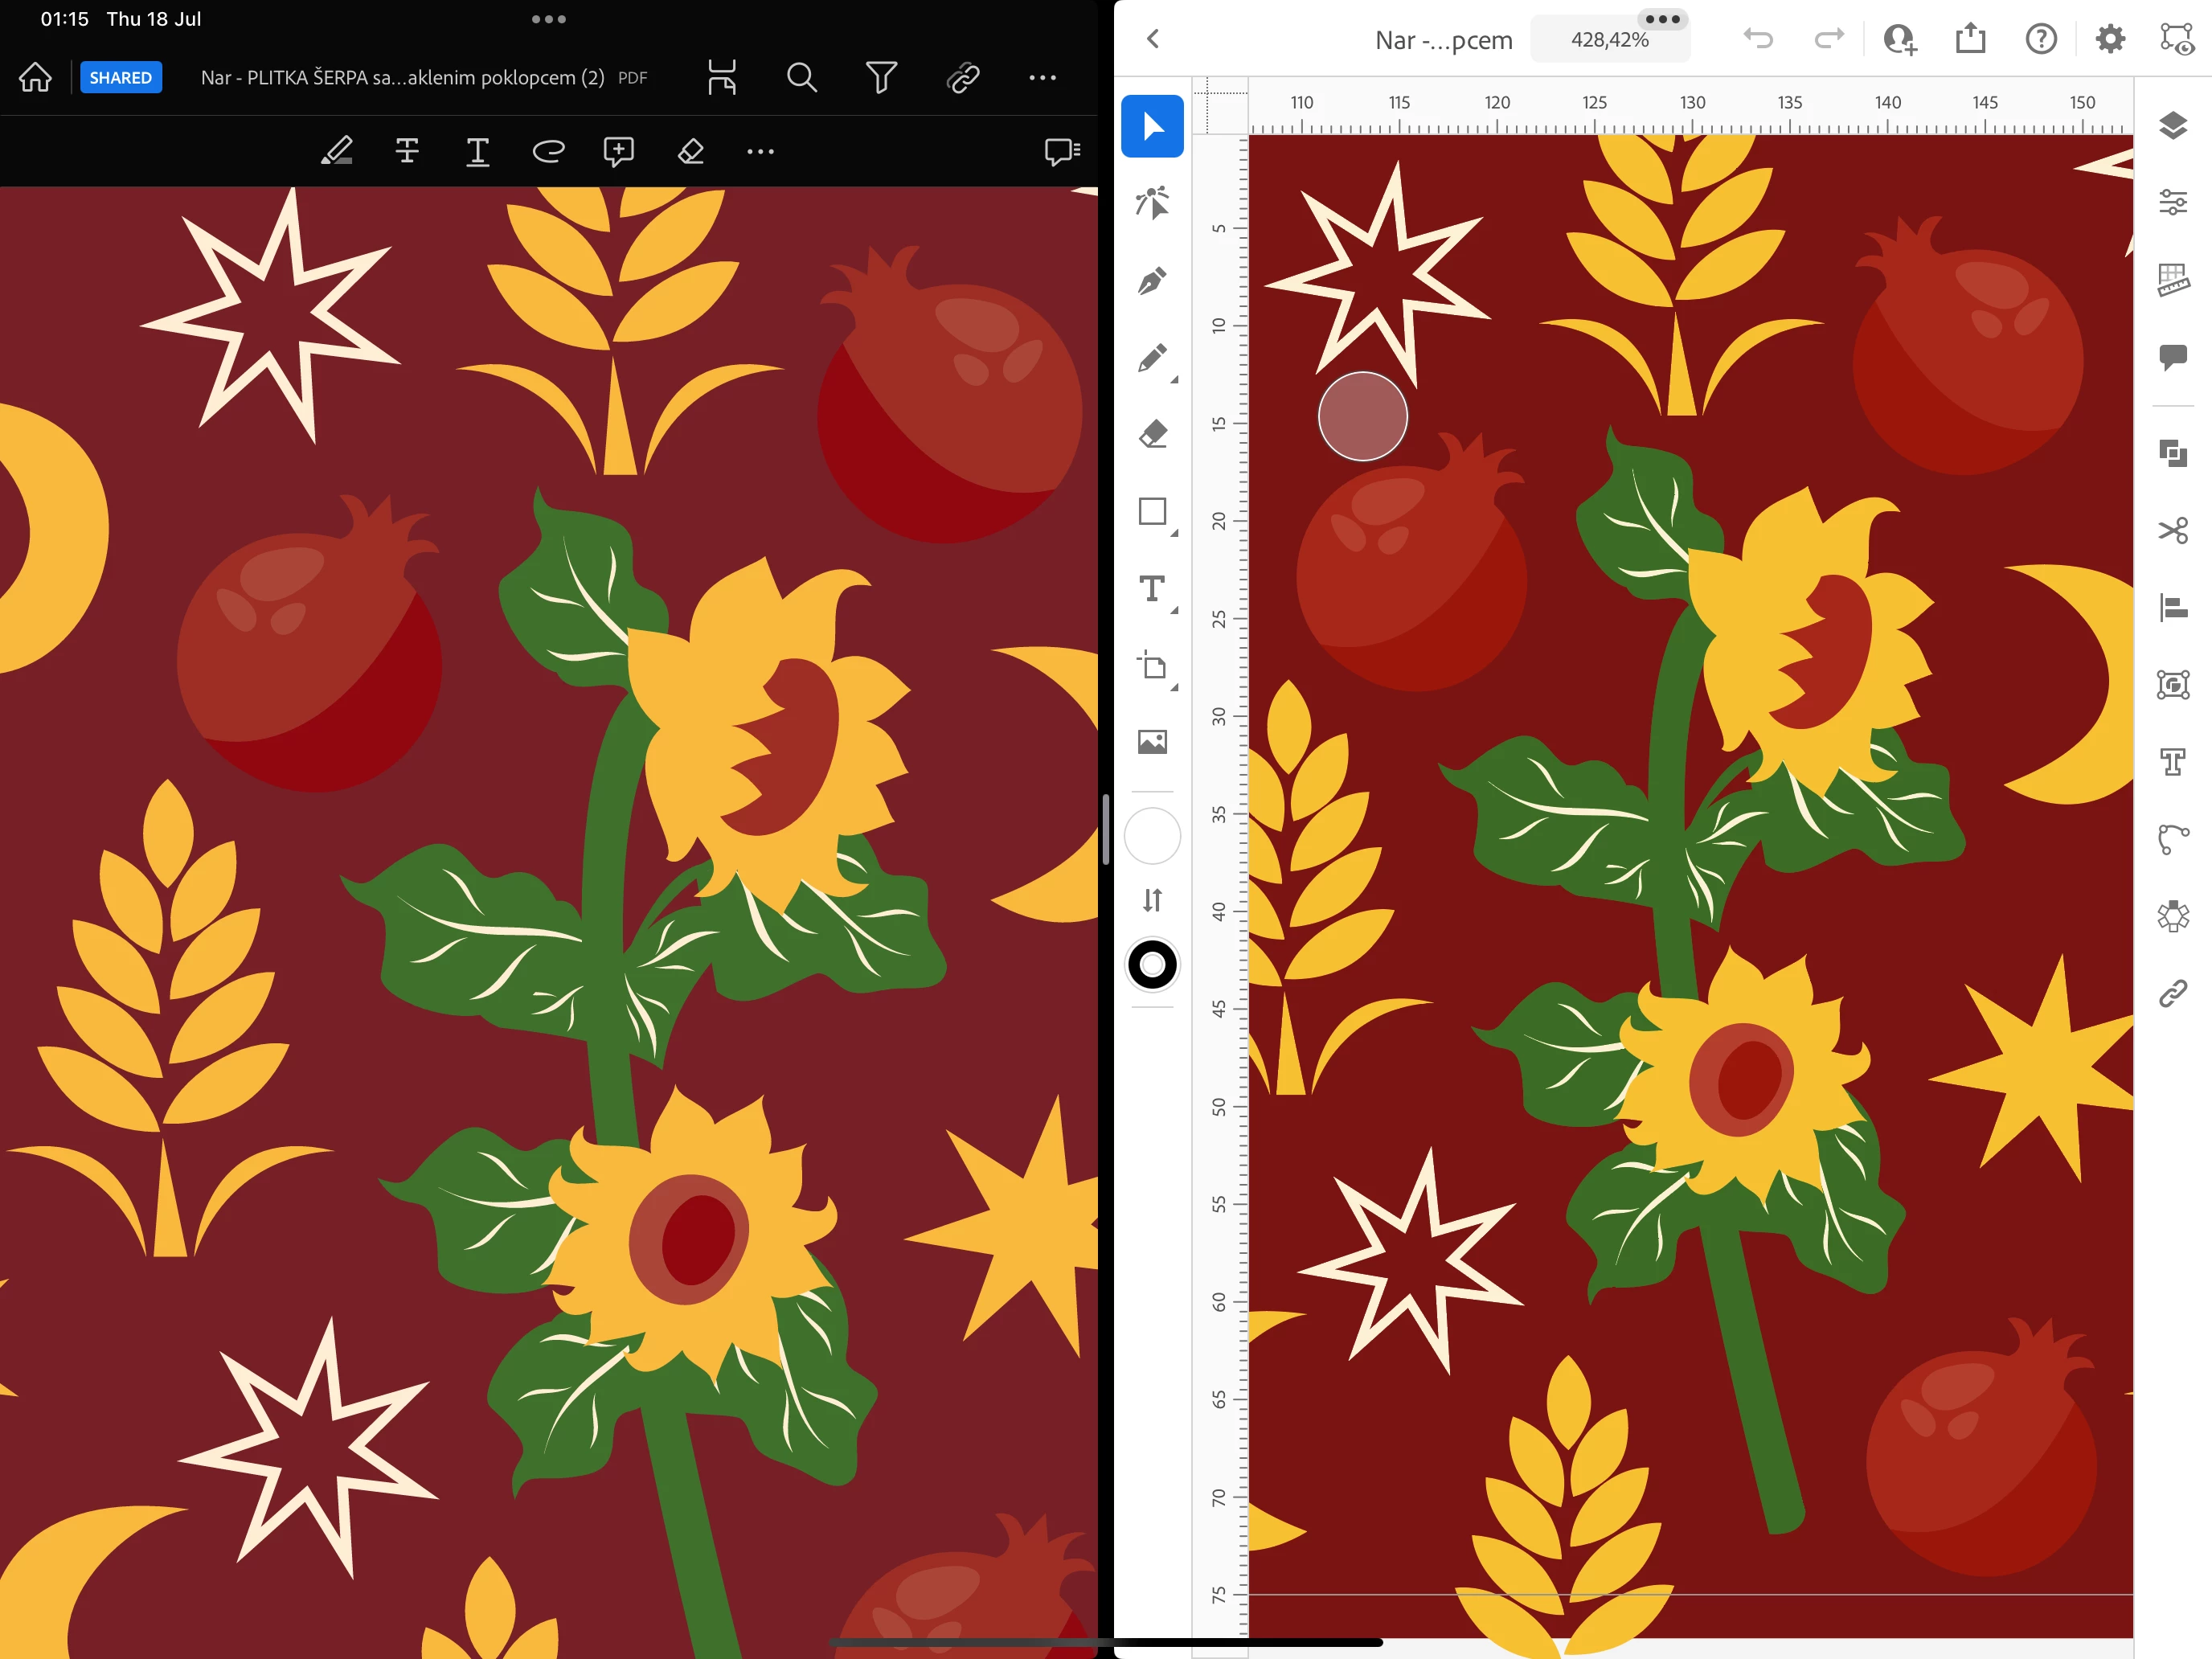Go back from the Illustrator document
Viewport: 2212px width, 1659px height.
(1153, 39)
